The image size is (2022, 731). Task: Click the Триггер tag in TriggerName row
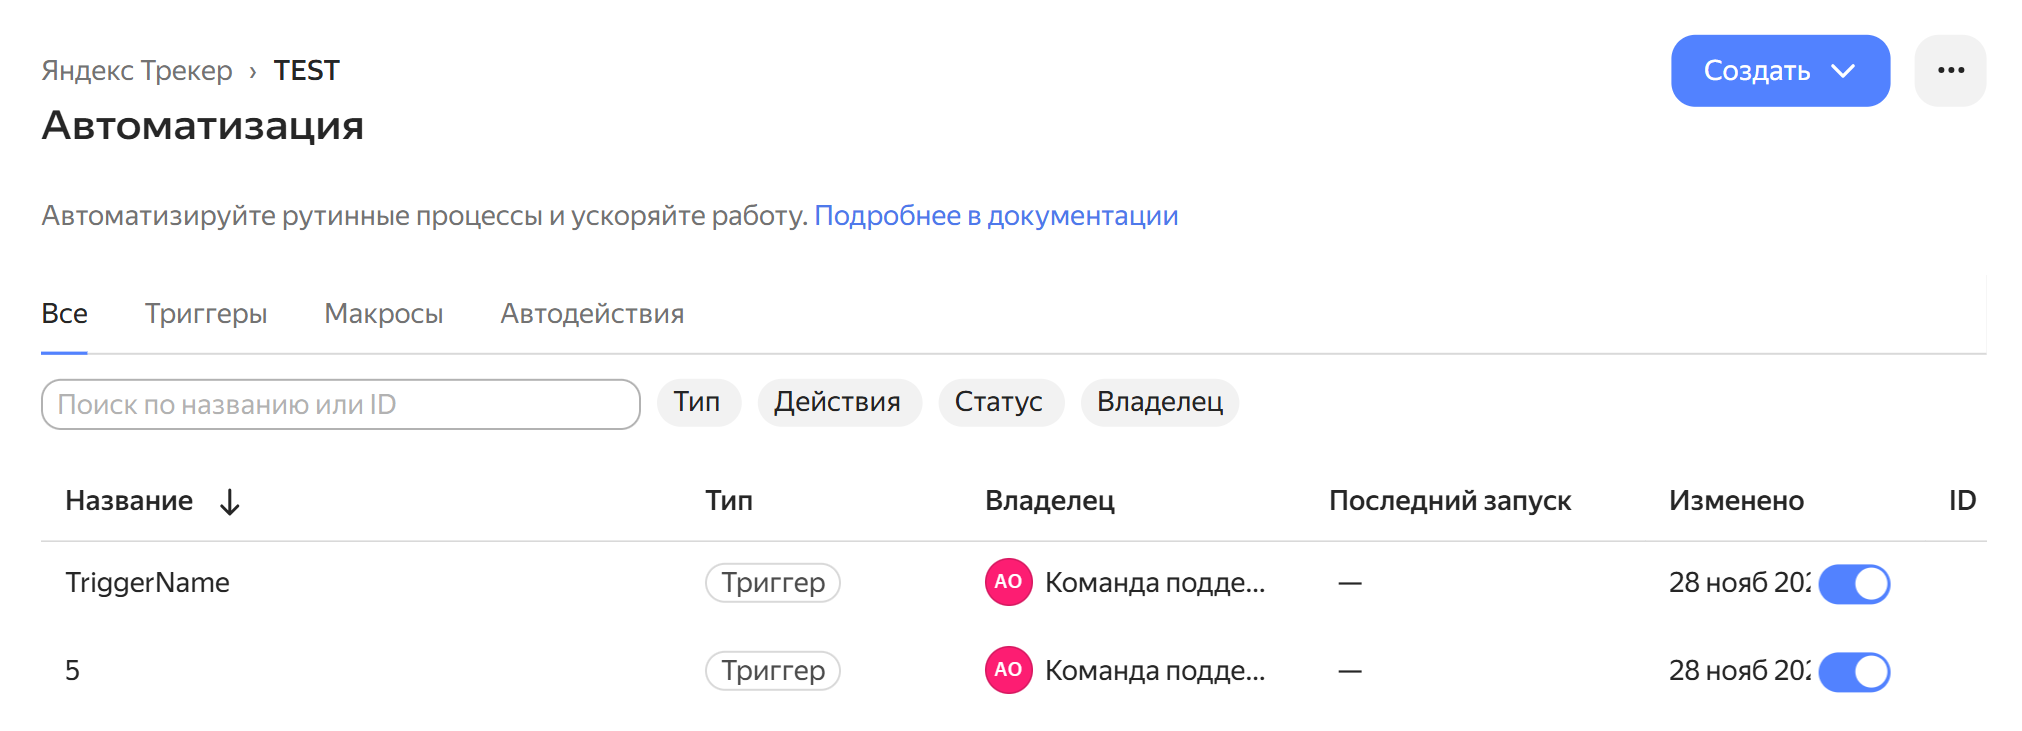(x=773, y=583)
